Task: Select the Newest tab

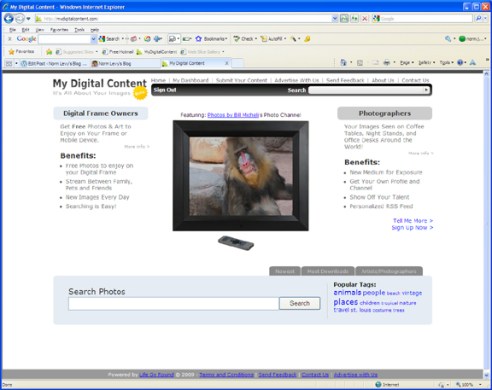Action: [x=285, y=271]
